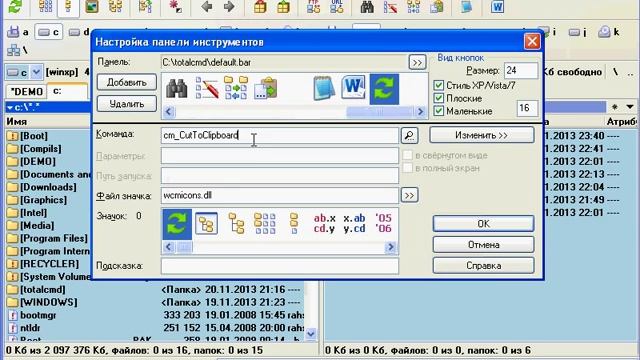The height and width of the screenshot is (360, 640).
Task: Switch to the '*DEMO' tab
Action: pyautogui.click(x=27, y=91)
